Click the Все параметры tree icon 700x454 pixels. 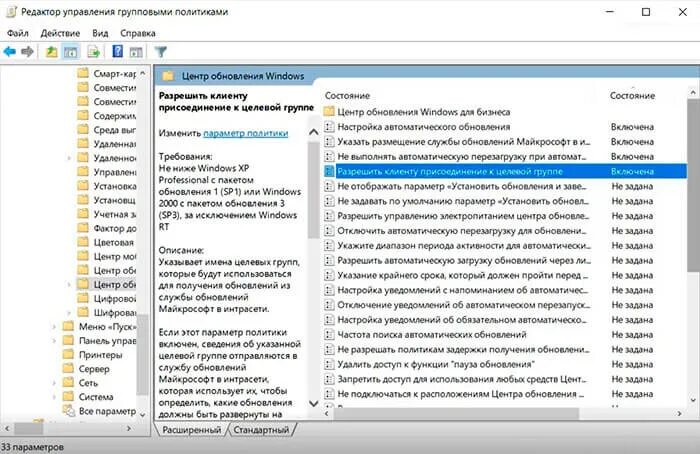(x=69, y=411)
